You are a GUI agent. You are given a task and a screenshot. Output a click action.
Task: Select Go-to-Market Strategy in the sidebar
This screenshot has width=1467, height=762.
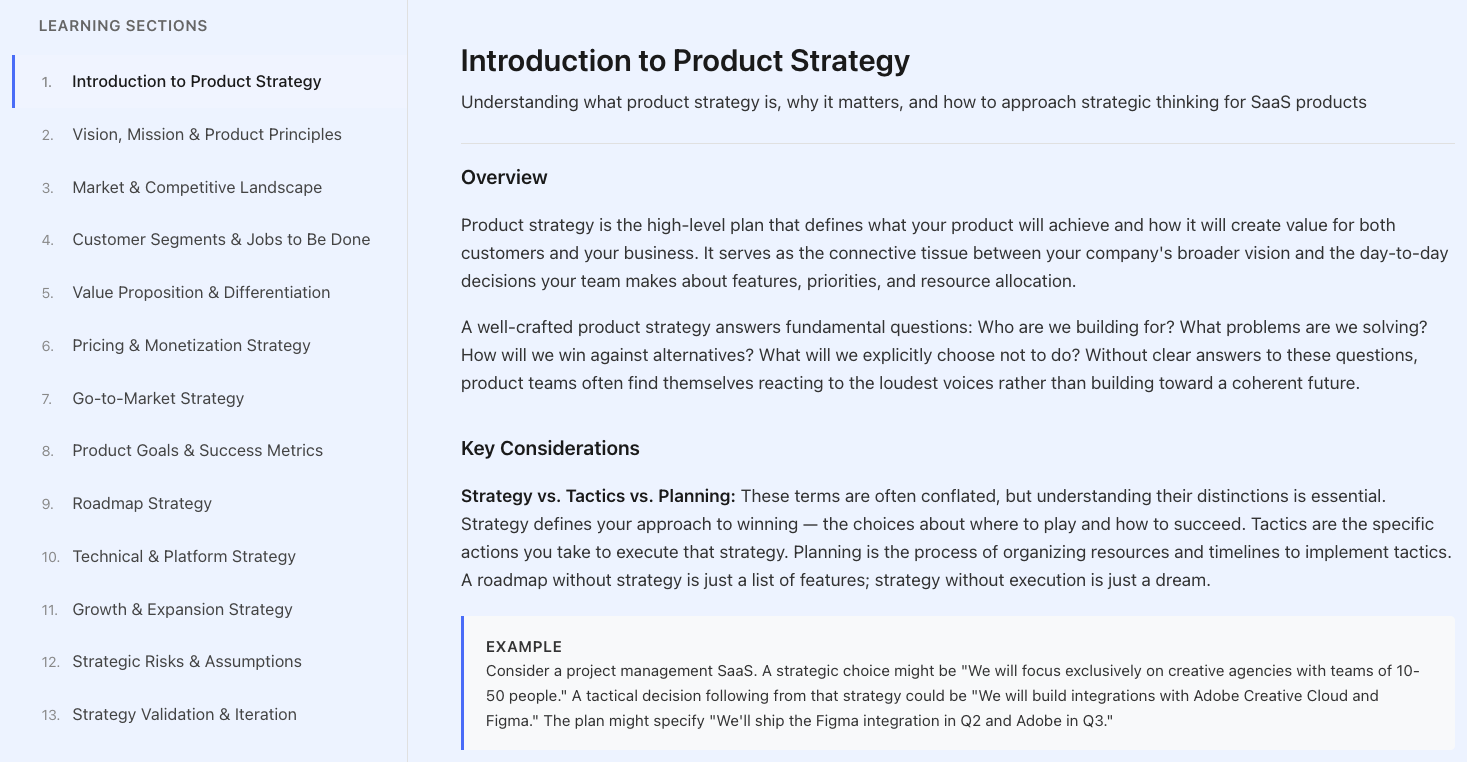click(x=158, y=399)
